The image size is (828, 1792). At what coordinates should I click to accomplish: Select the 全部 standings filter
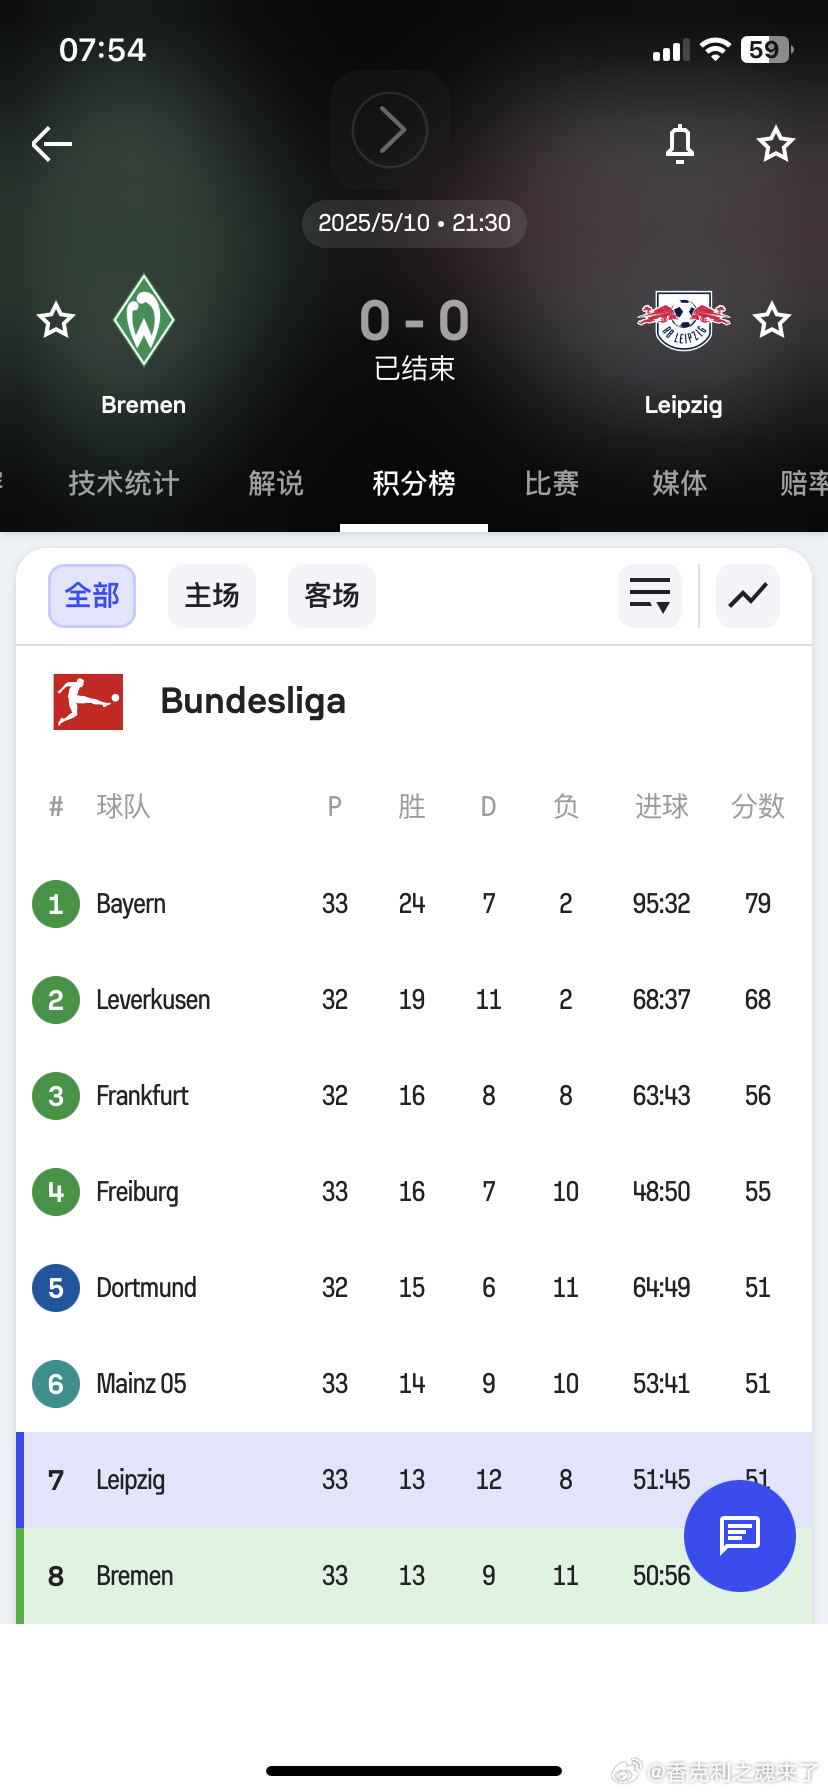click(x=92, y=596)
